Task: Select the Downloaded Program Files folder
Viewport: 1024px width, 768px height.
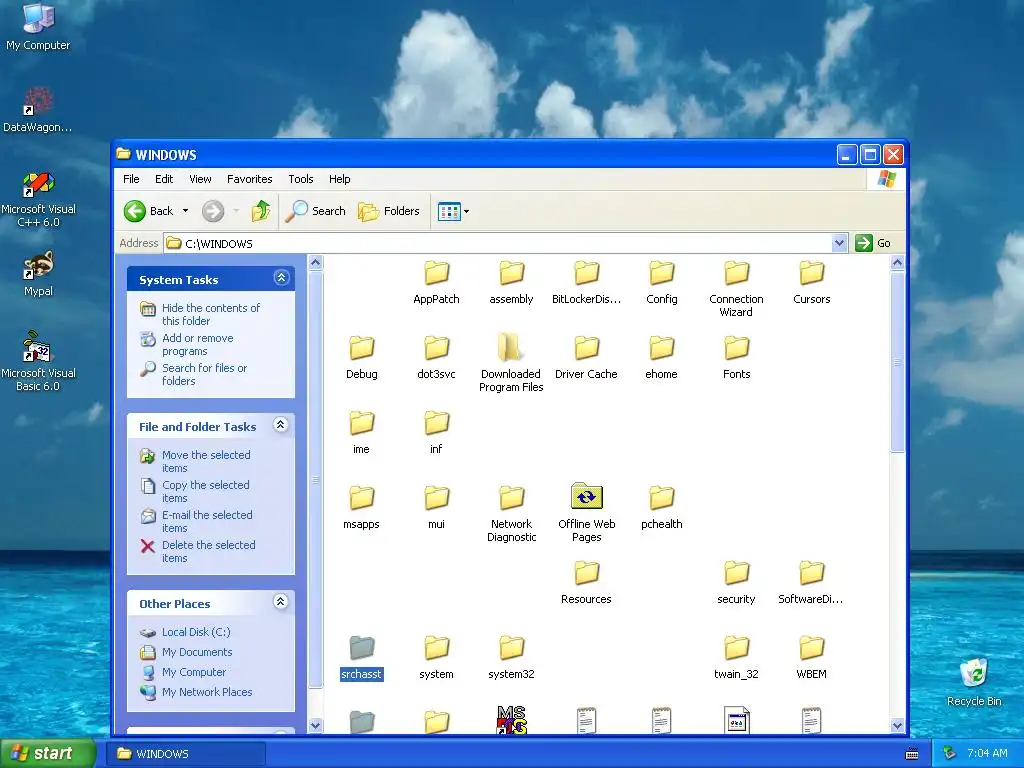Action: [511, 364]
